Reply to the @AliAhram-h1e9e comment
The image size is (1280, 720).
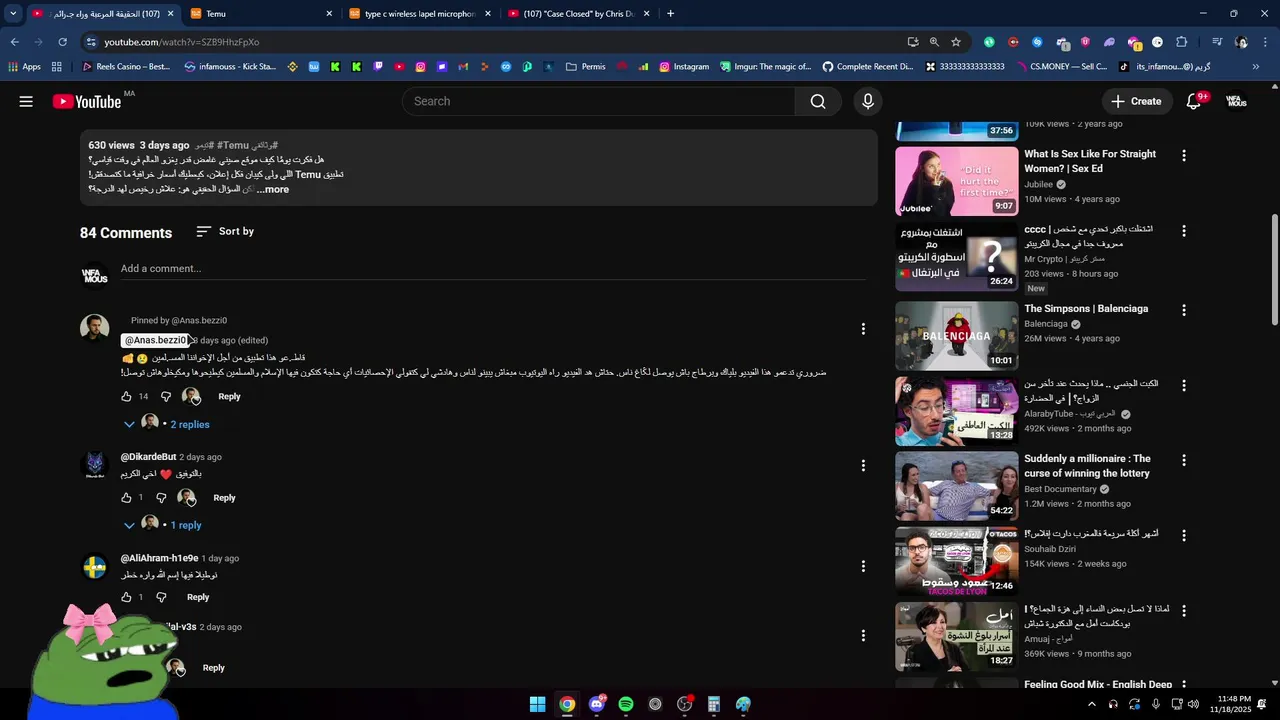198,597
